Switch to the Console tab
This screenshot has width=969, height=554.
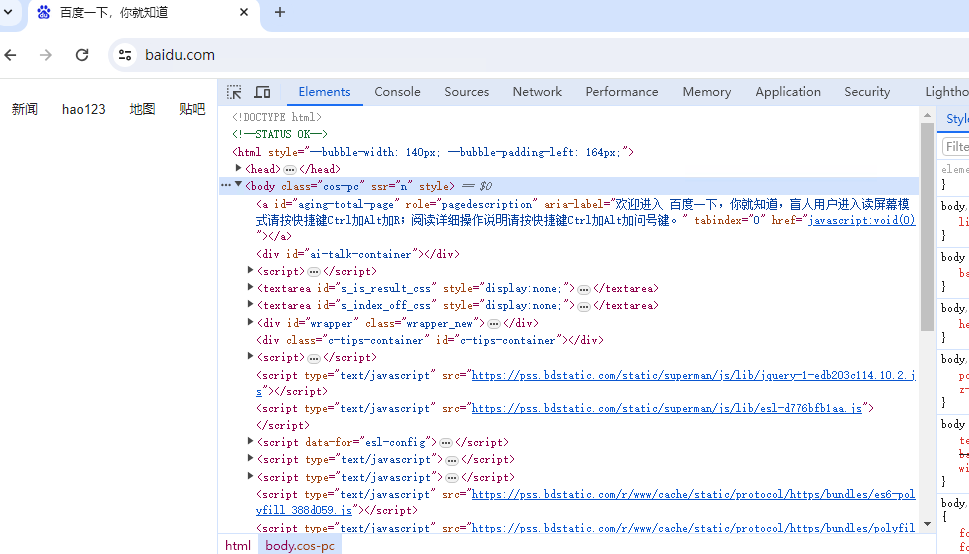pyautogui.click(x=397, y=92)
